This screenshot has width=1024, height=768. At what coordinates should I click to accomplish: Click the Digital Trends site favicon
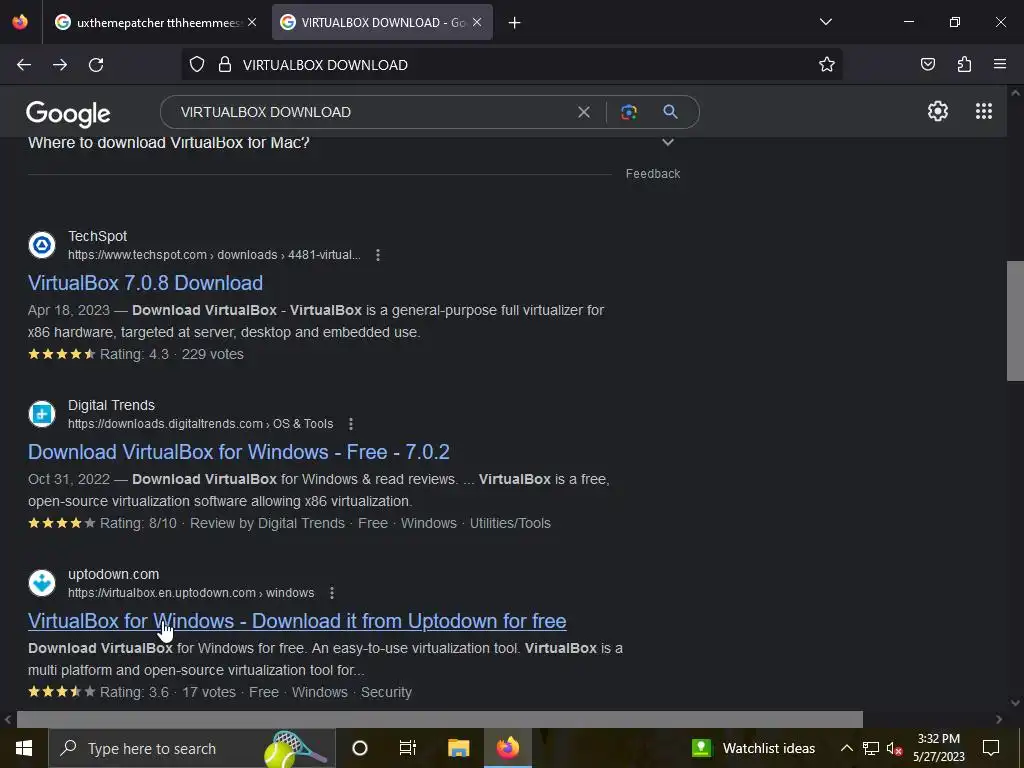click(x=42, y=414)
